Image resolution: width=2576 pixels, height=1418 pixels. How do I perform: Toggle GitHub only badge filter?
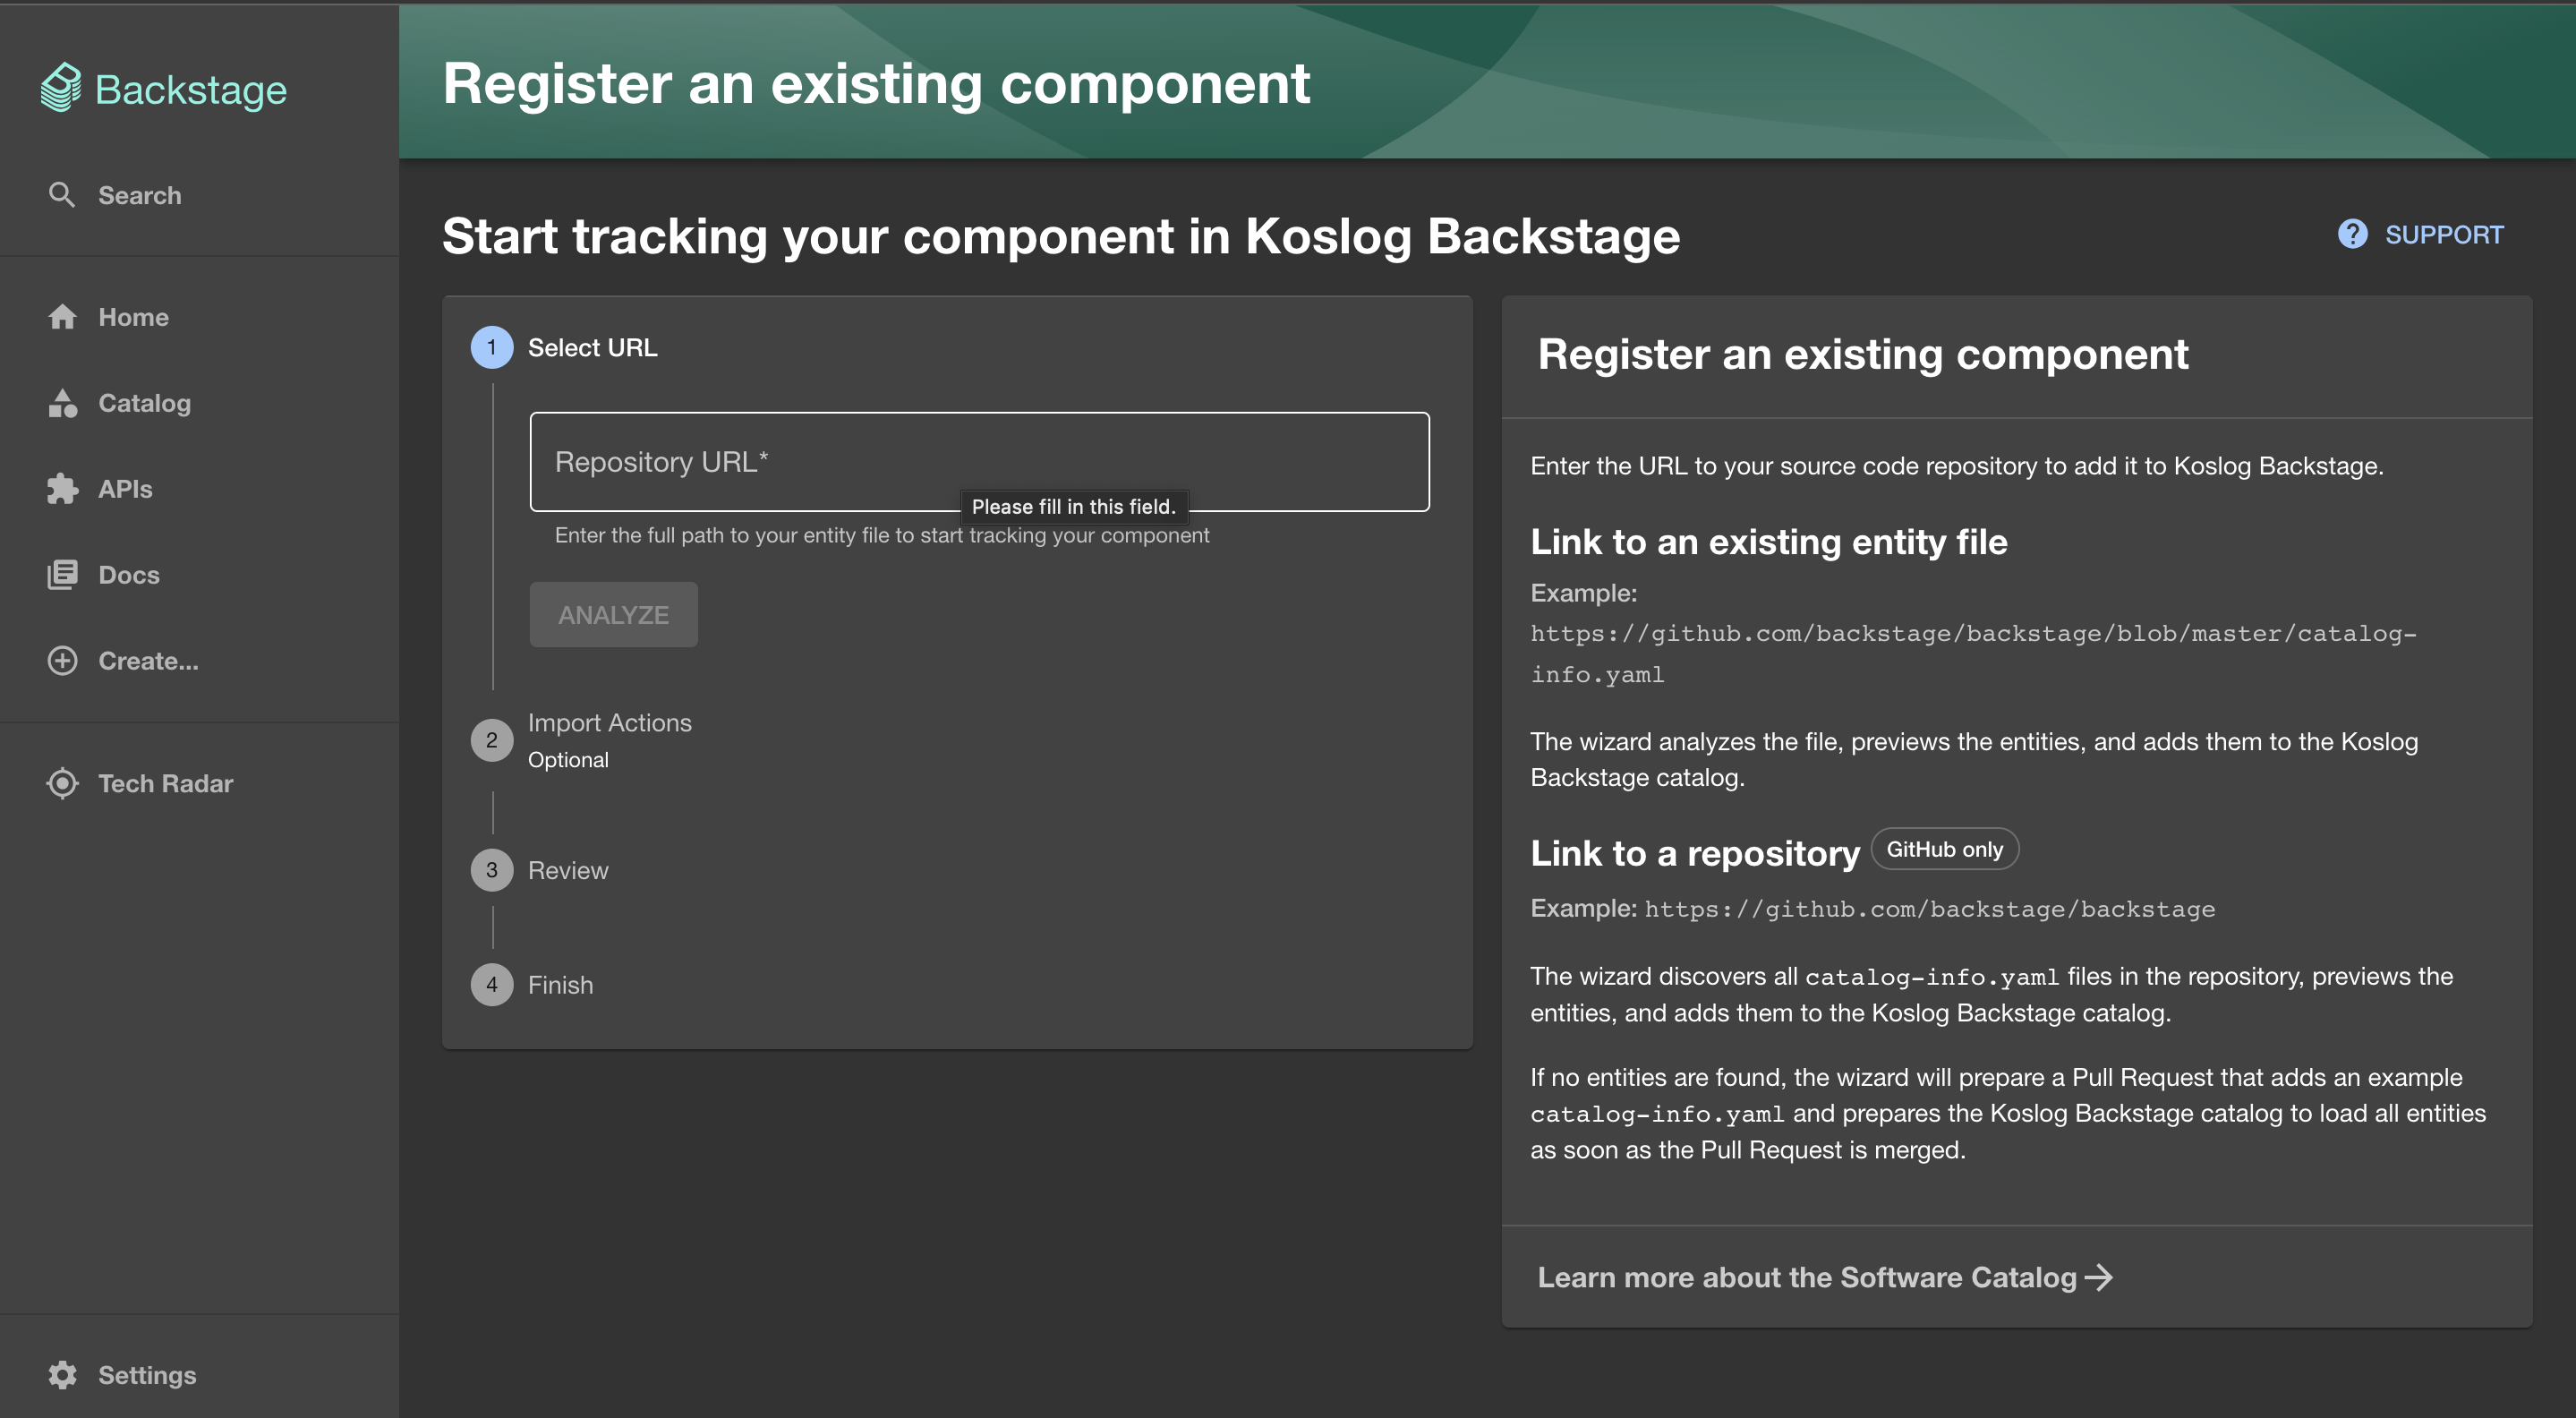point(1942,849)
